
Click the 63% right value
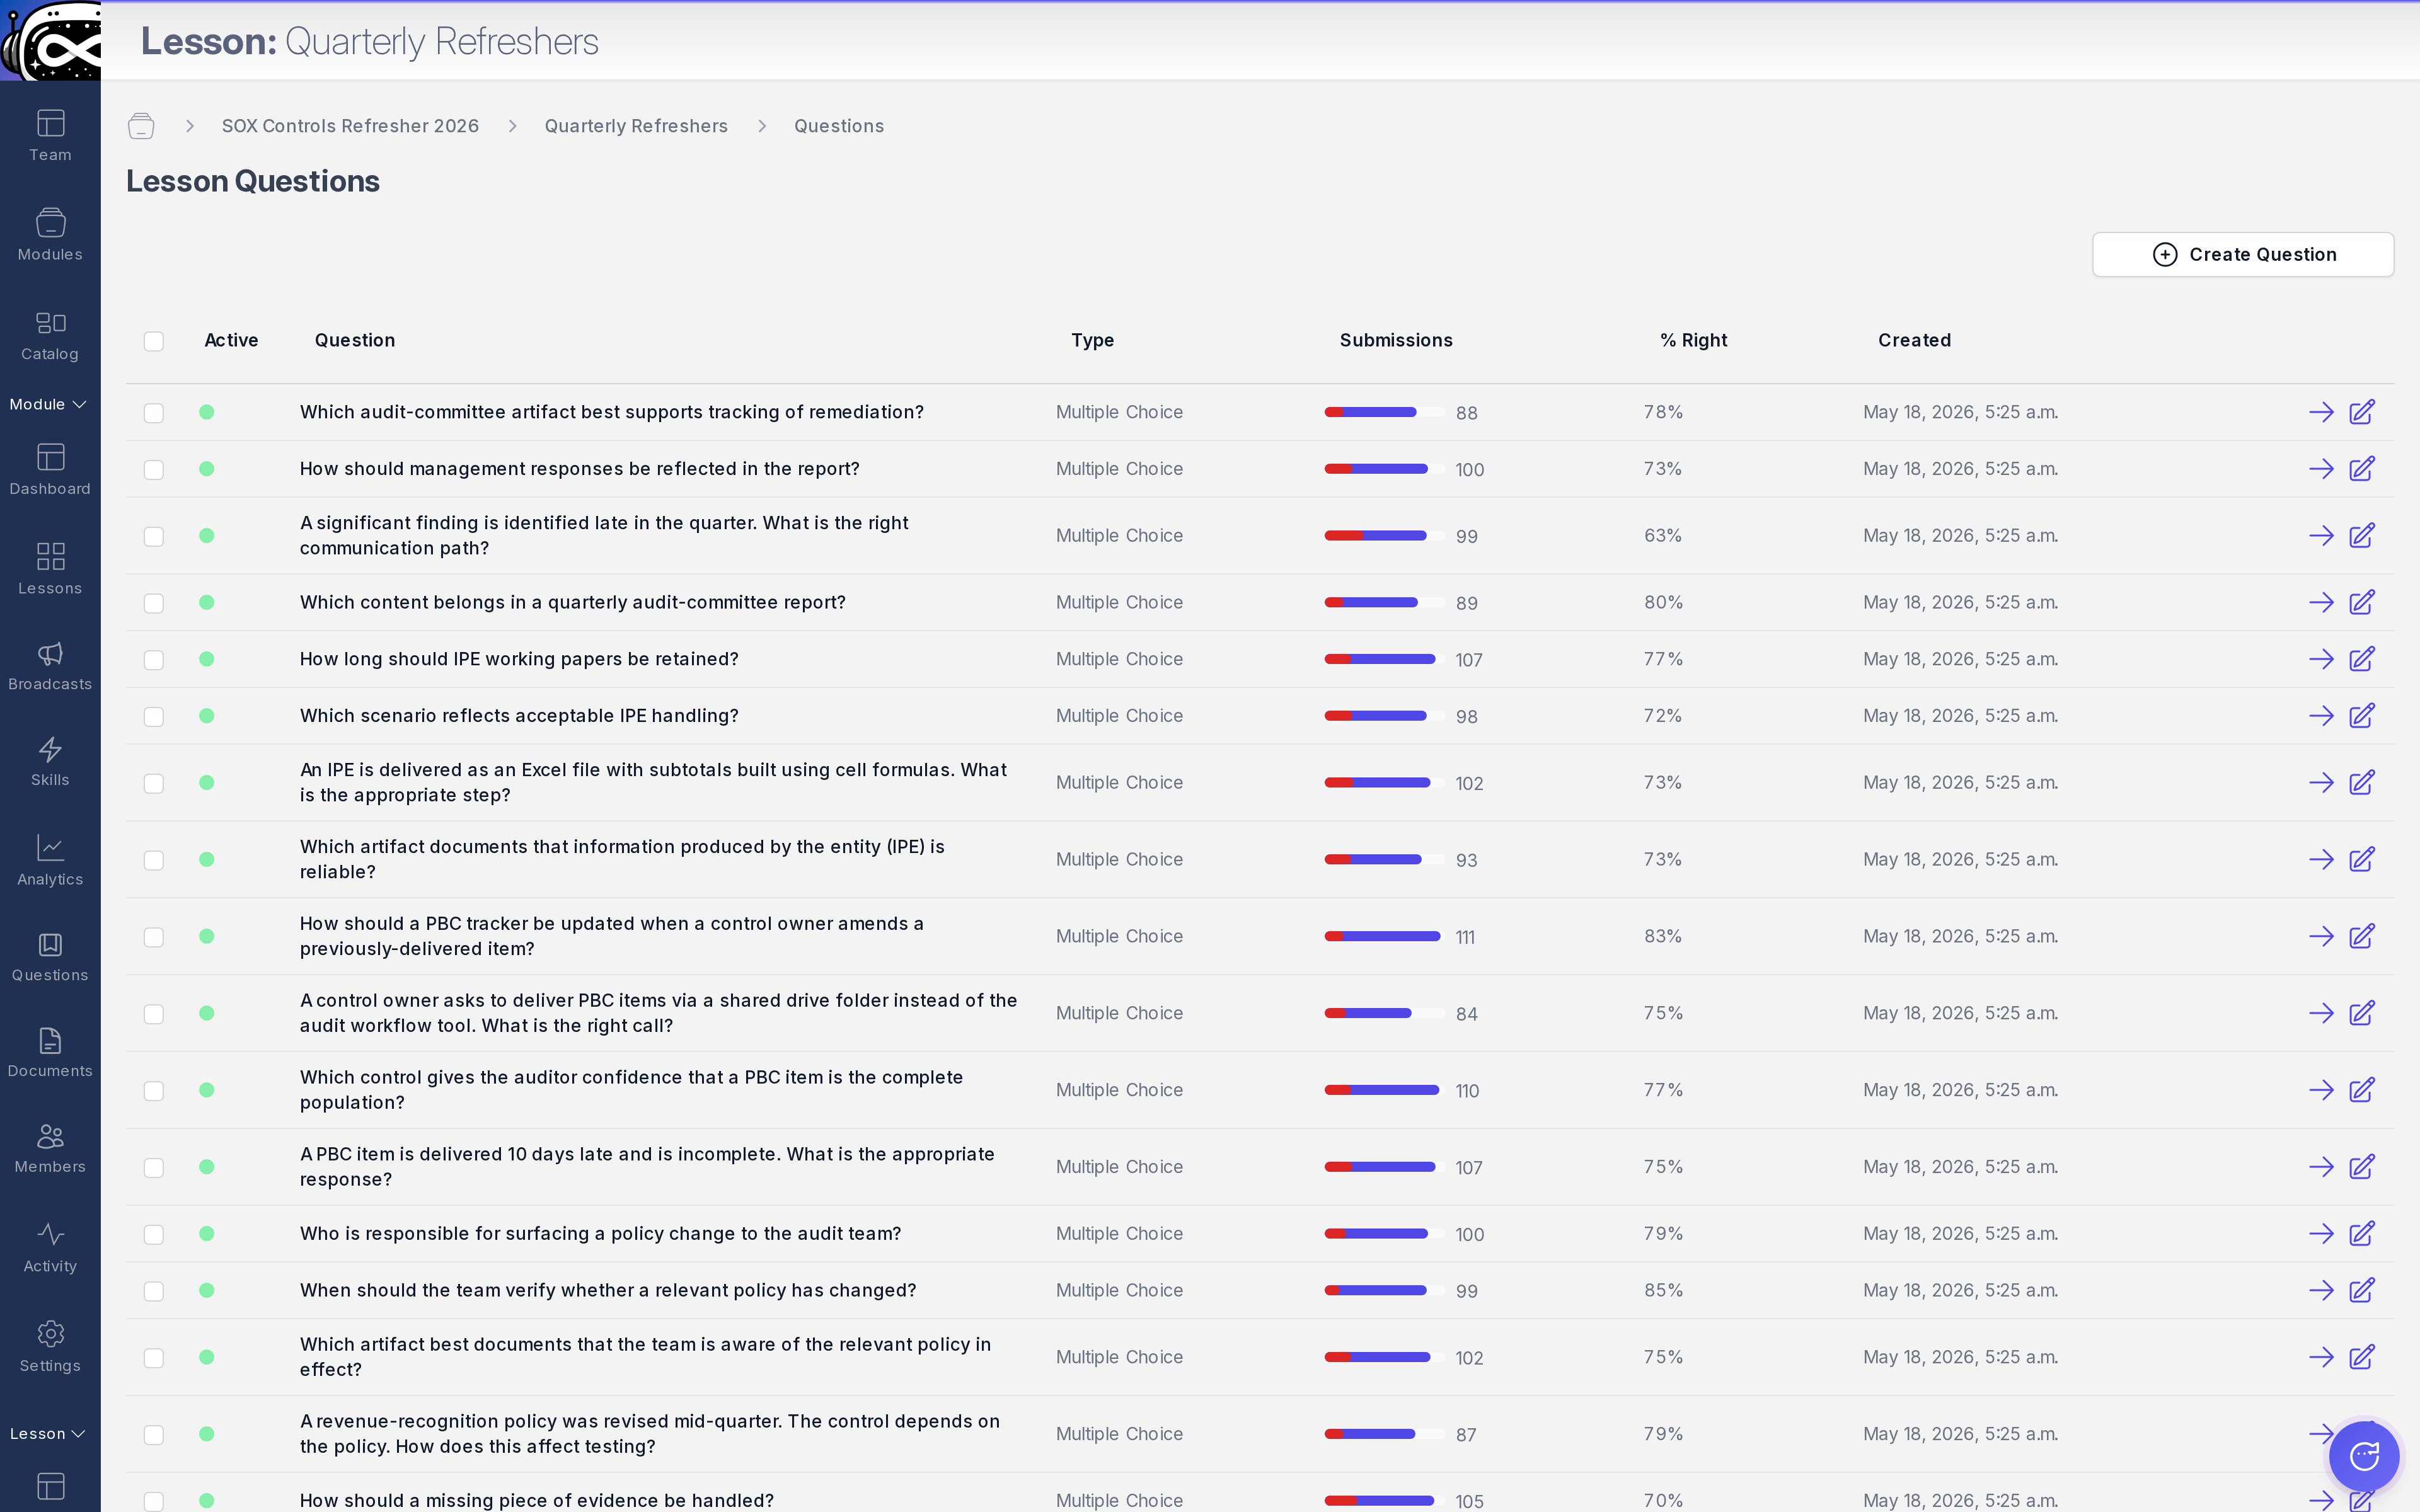[x=1663, y=536]
